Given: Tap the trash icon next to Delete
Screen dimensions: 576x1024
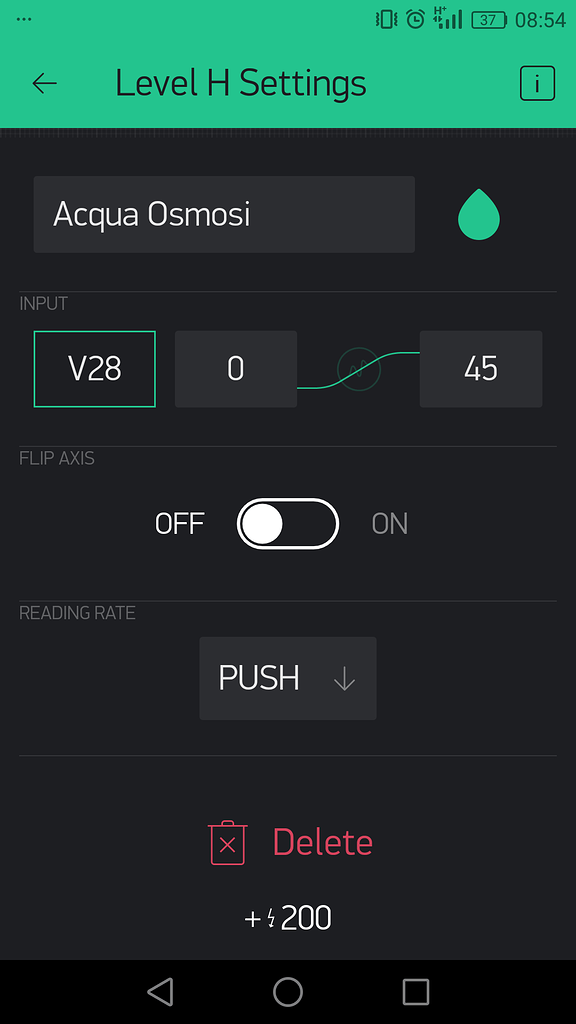Looking at the screenshot, I should (226, 842).
